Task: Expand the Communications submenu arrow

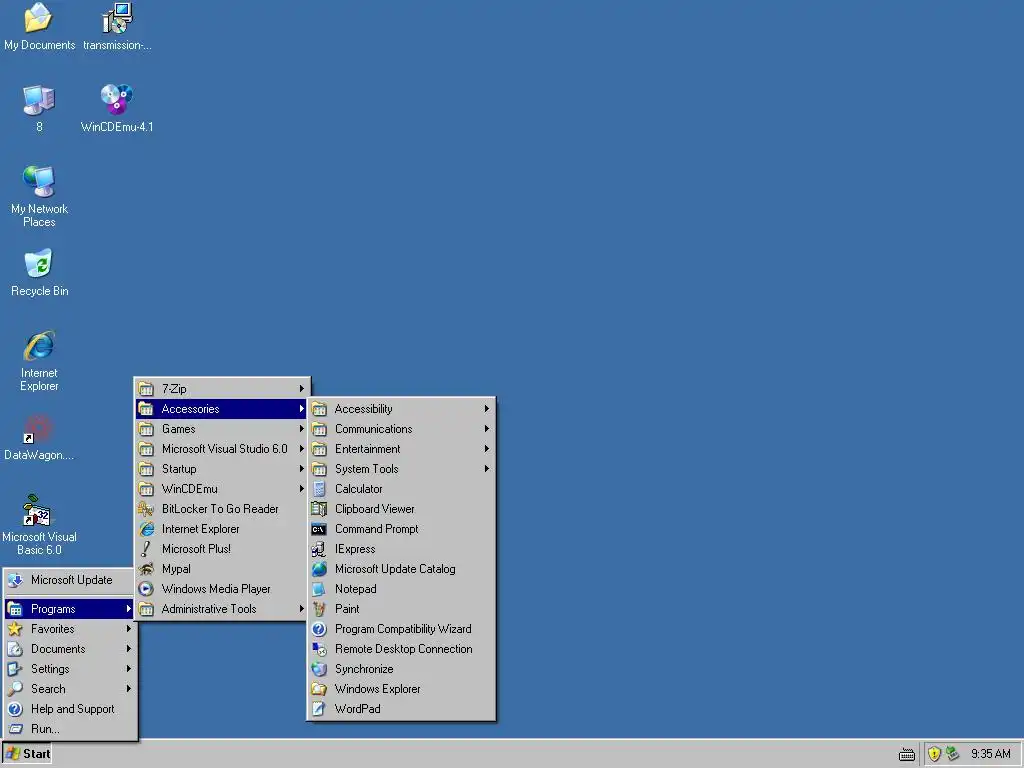Action: tap(487, 428)
